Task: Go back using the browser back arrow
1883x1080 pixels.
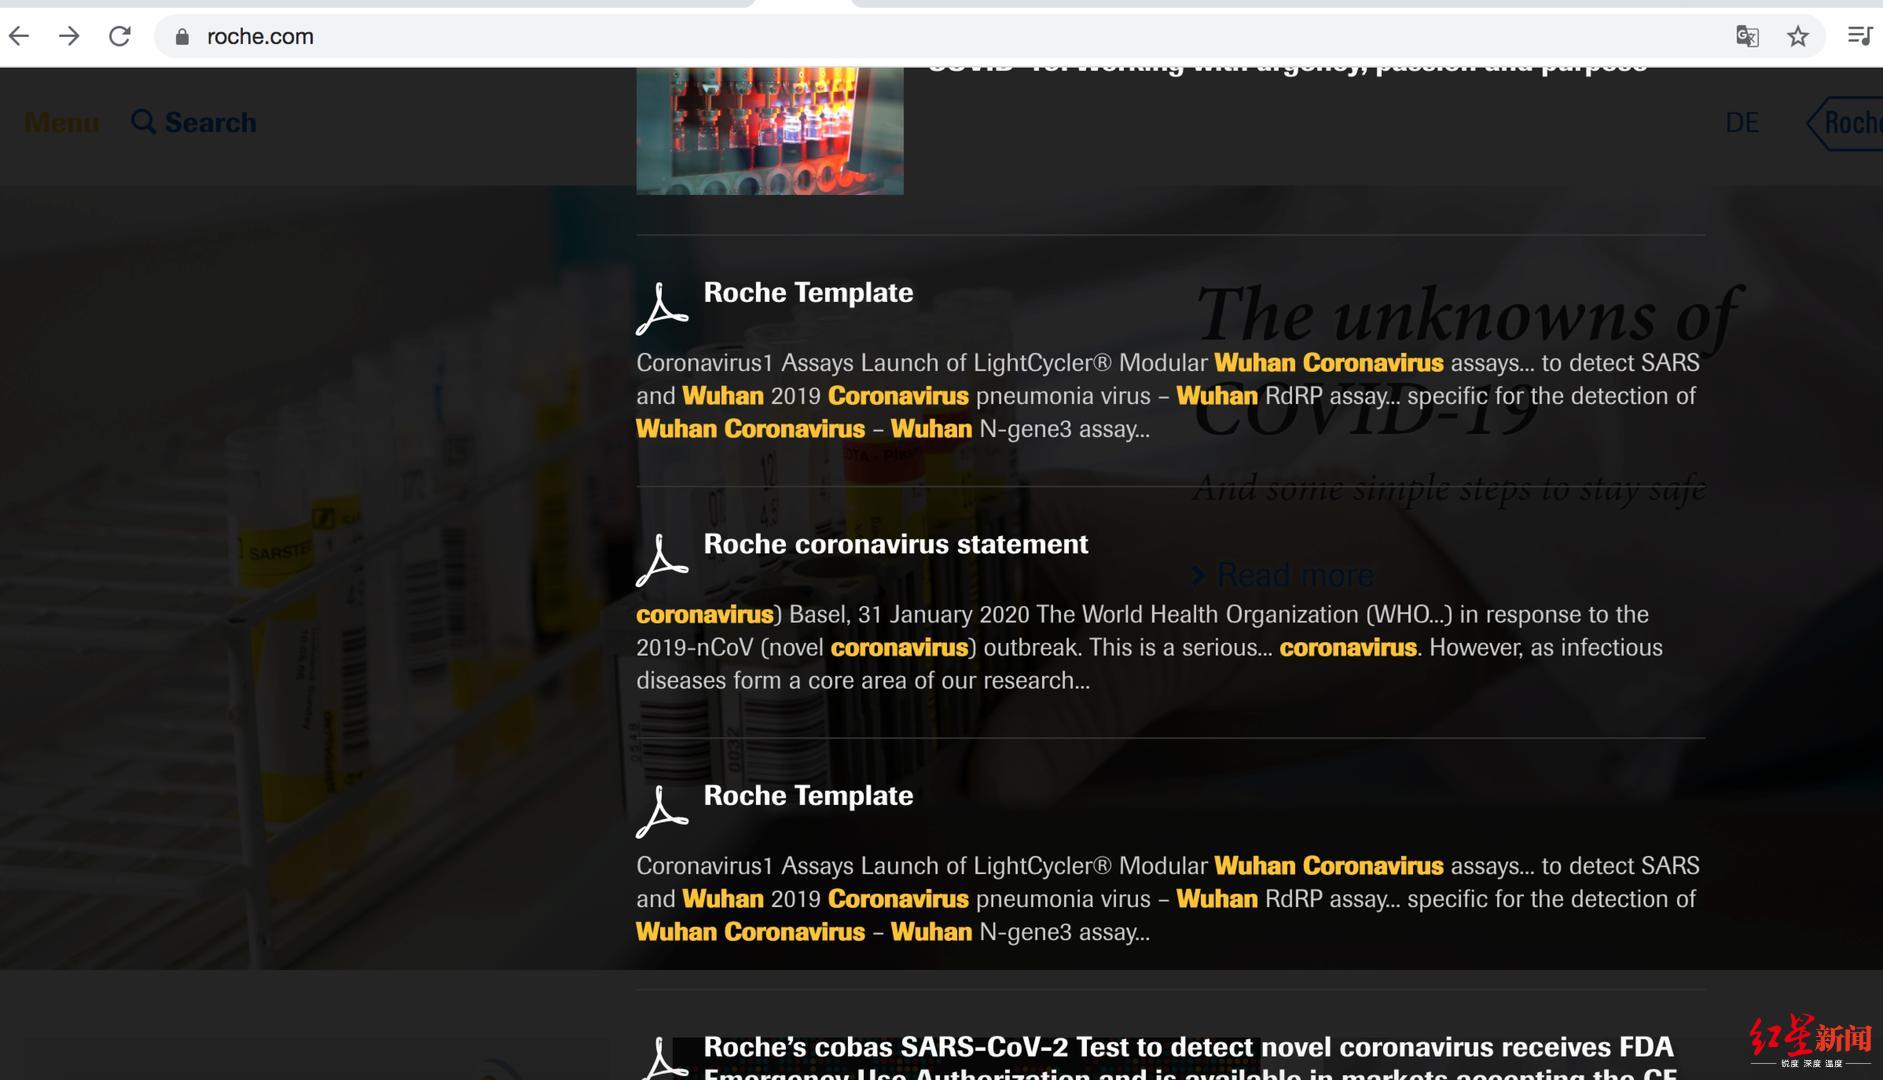Action: click(19, 37)
